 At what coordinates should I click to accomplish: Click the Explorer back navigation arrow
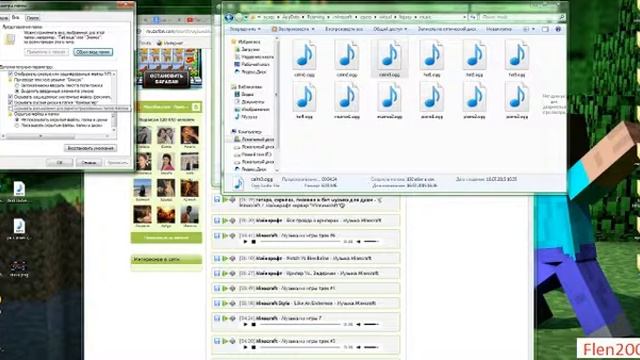coord(229,17)
